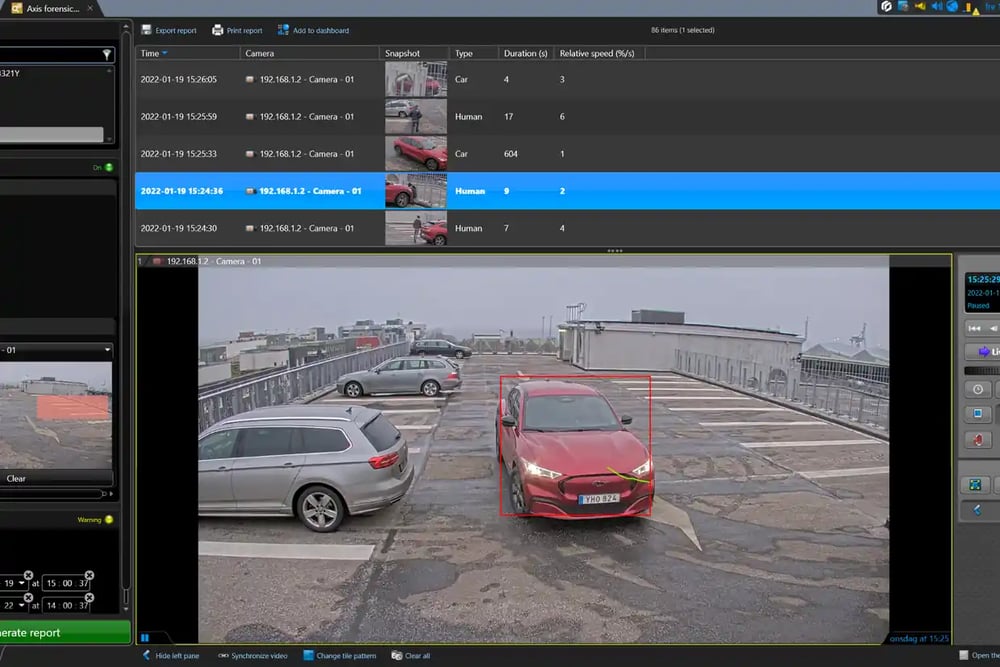Click the filter funnel icon in search box
1000x667 pixels.
pos(107,55)
